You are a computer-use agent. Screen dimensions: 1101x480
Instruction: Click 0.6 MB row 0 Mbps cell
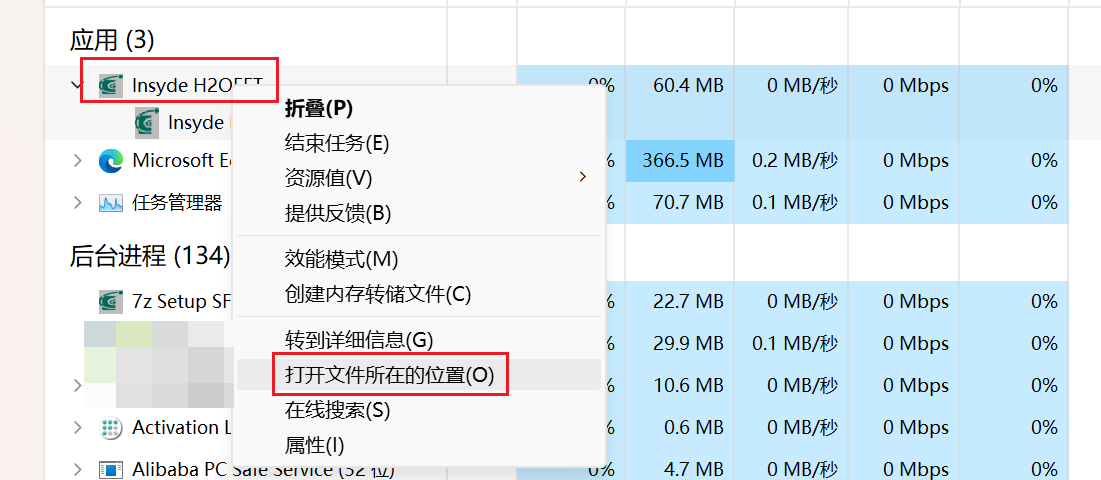click(903, 427)
